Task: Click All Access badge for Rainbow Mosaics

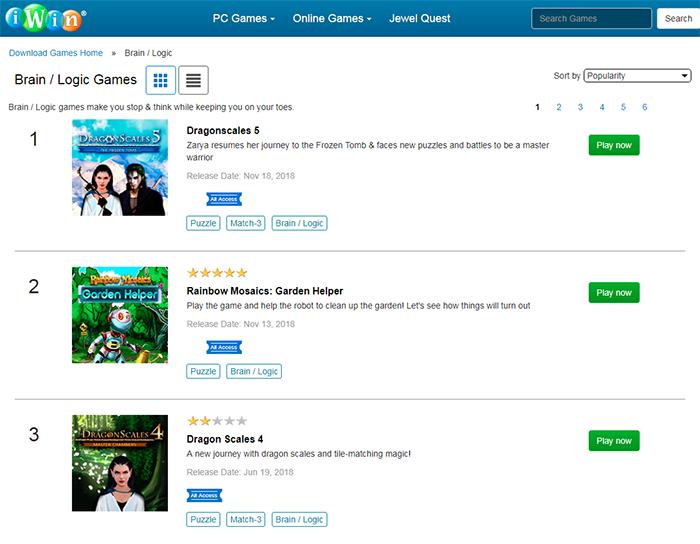Action: pyautogui.click(x=224, y=347)
